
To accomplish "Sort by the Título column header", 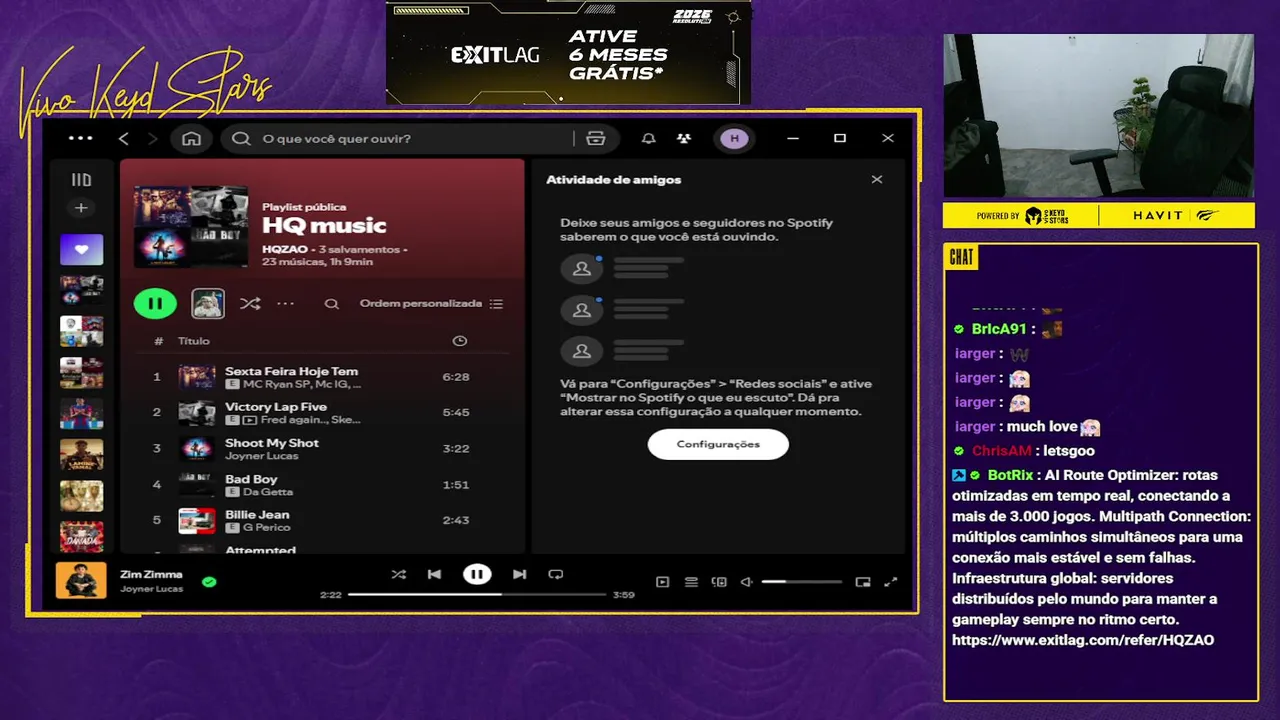I will click(x=194, y=341).
